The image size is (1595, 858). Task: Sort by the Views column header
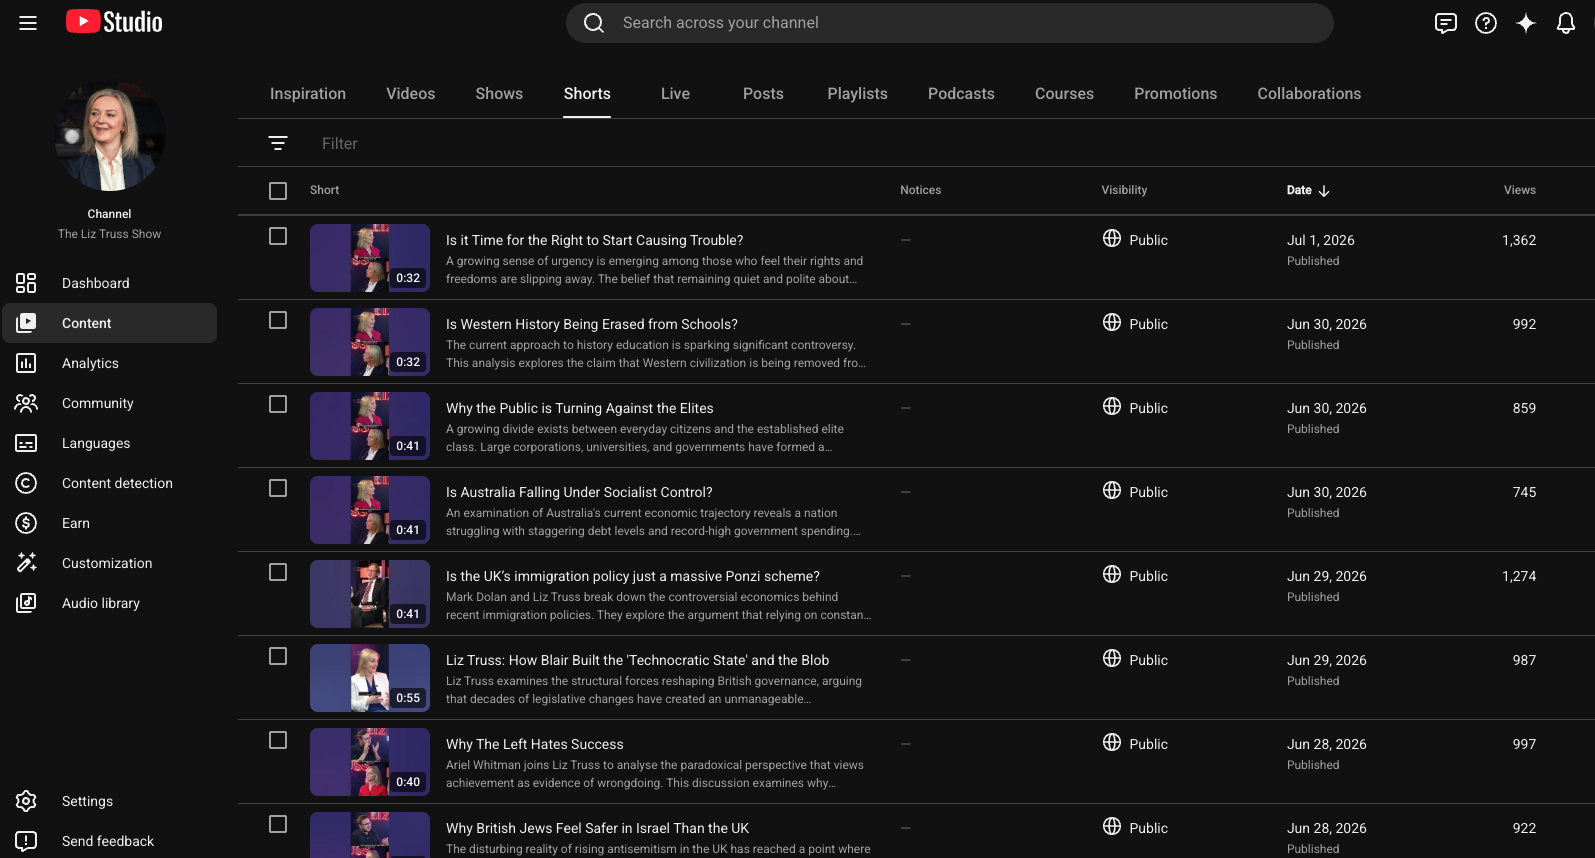tap(1519, 190)
